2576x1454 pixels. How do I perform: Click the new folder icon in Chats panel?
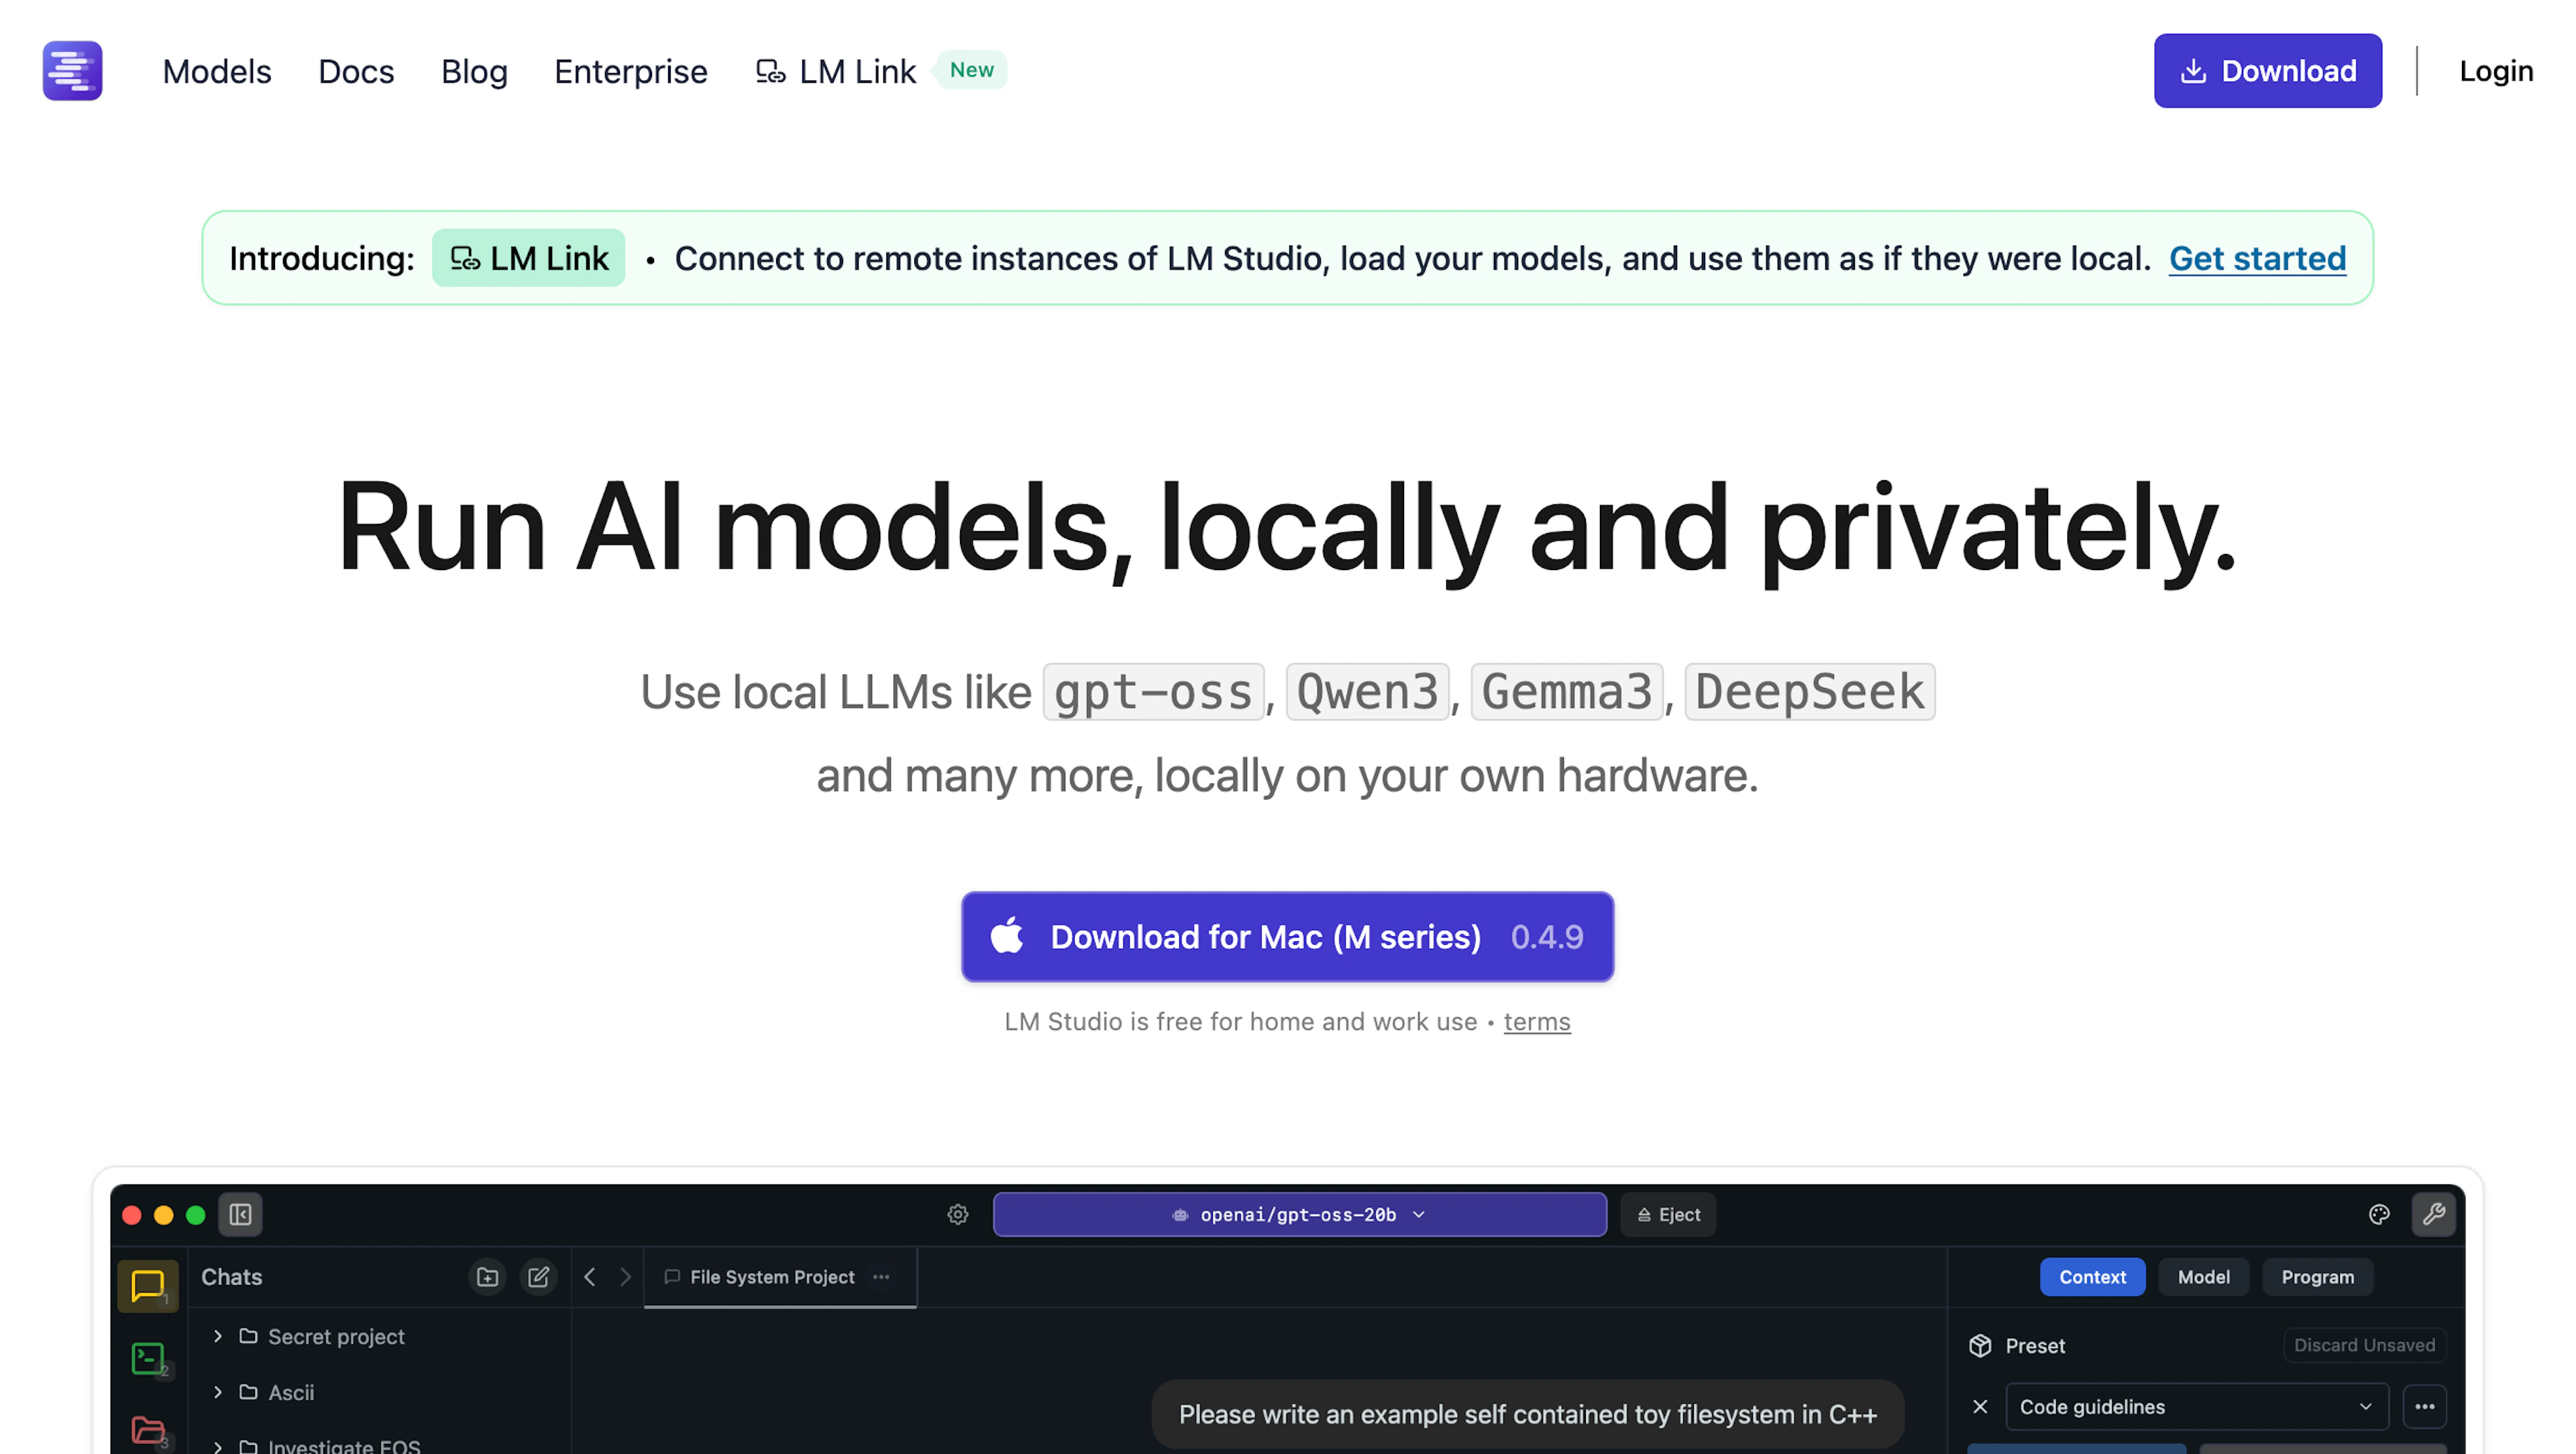point(487,1277)
